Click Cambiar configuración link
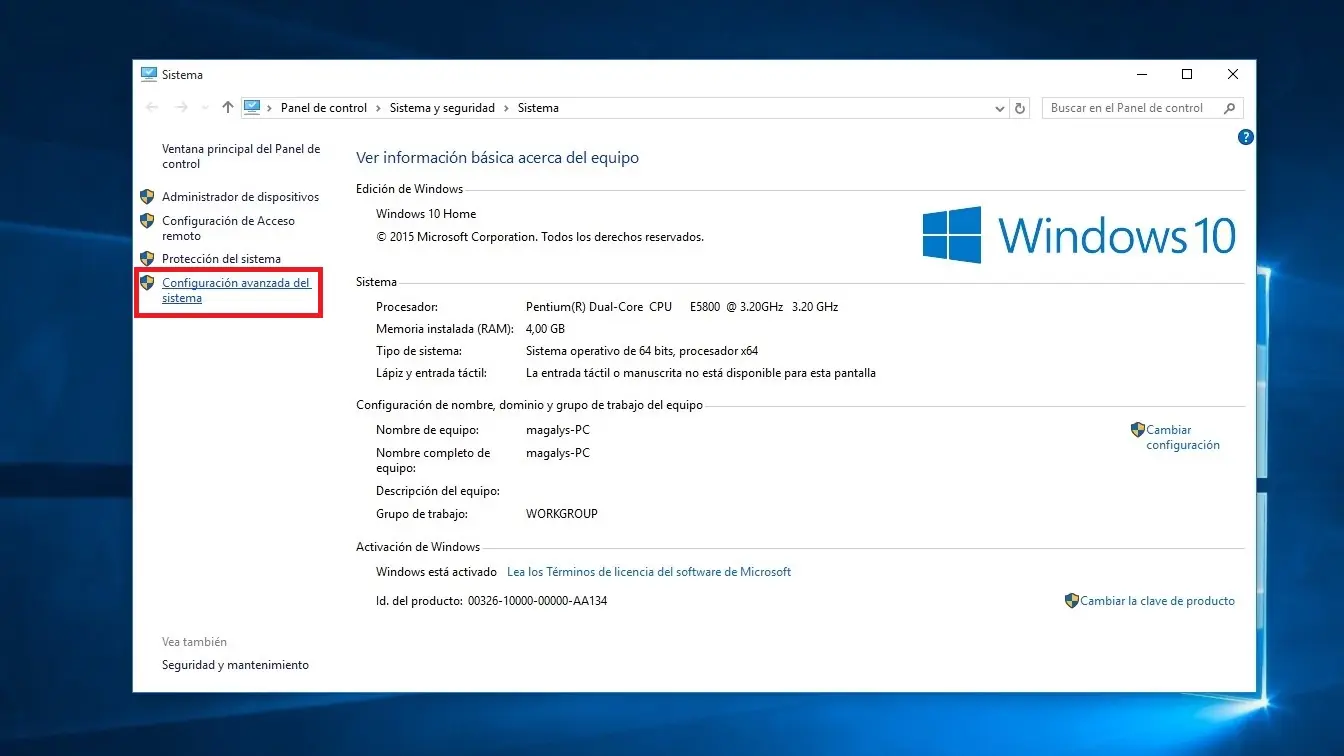Image resolution: width=1344 pixels, height=756 pixels. coord(1183,437)
